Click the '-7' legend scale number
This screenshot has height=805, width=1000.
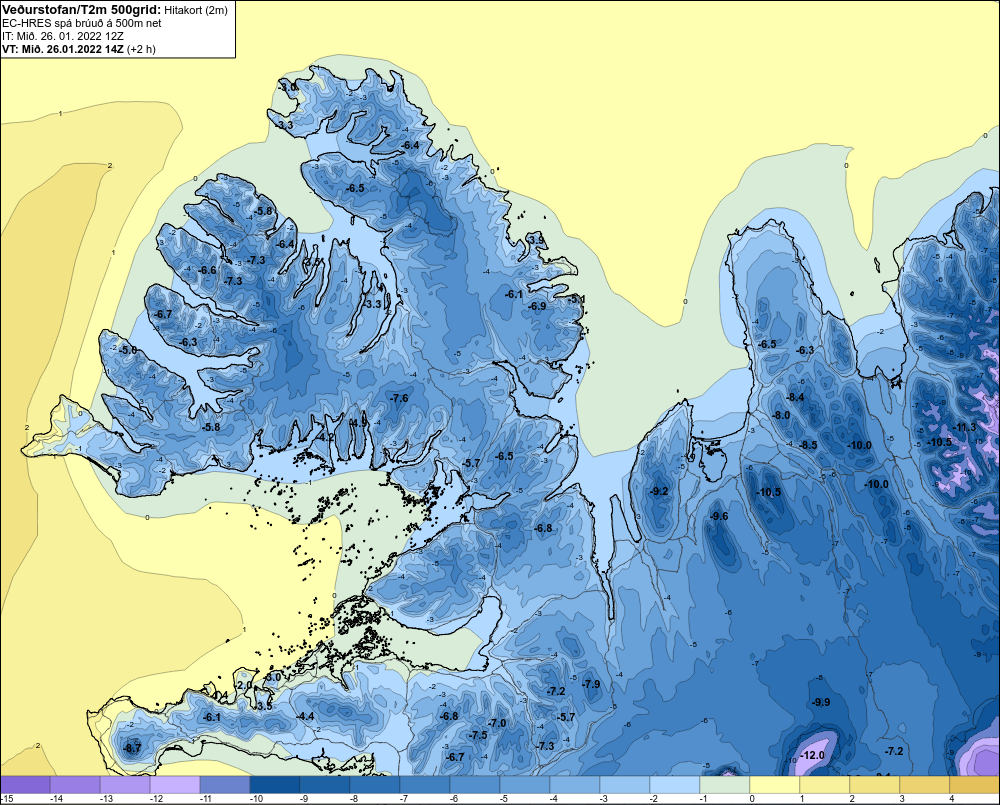[405, 799]
